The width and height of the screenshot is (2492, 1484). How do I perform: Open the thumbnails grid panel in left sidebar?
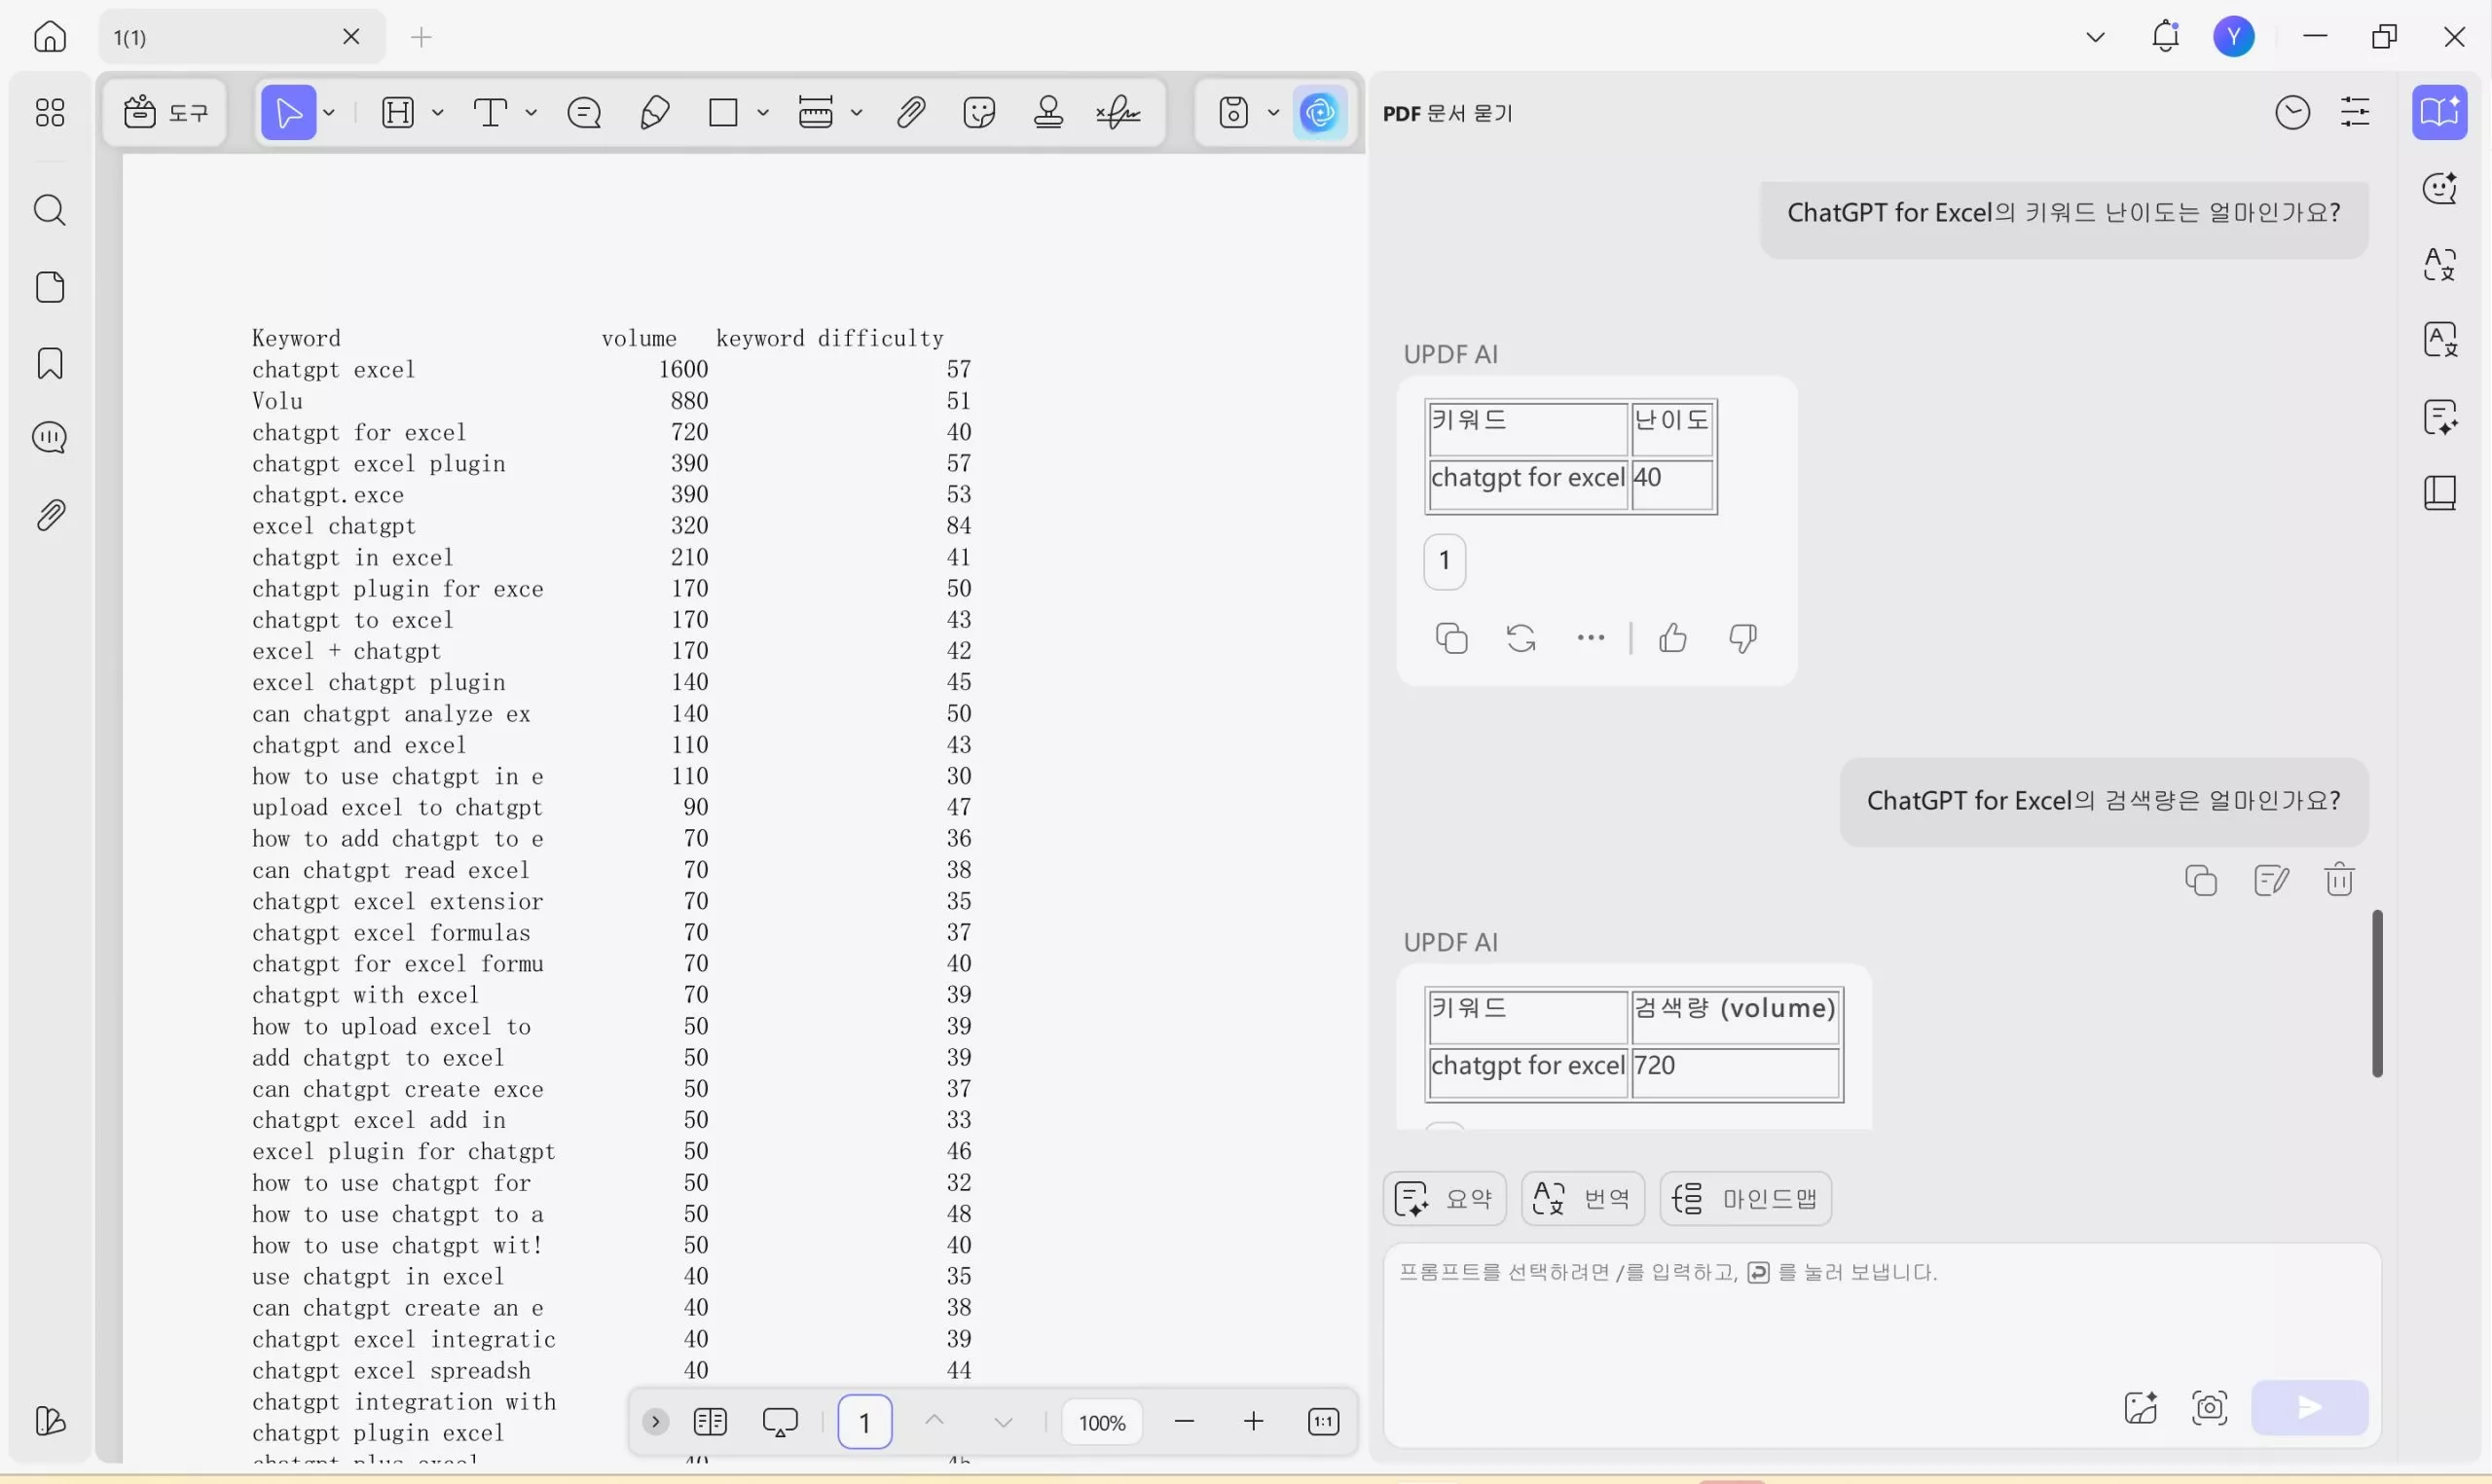[50, 112]
